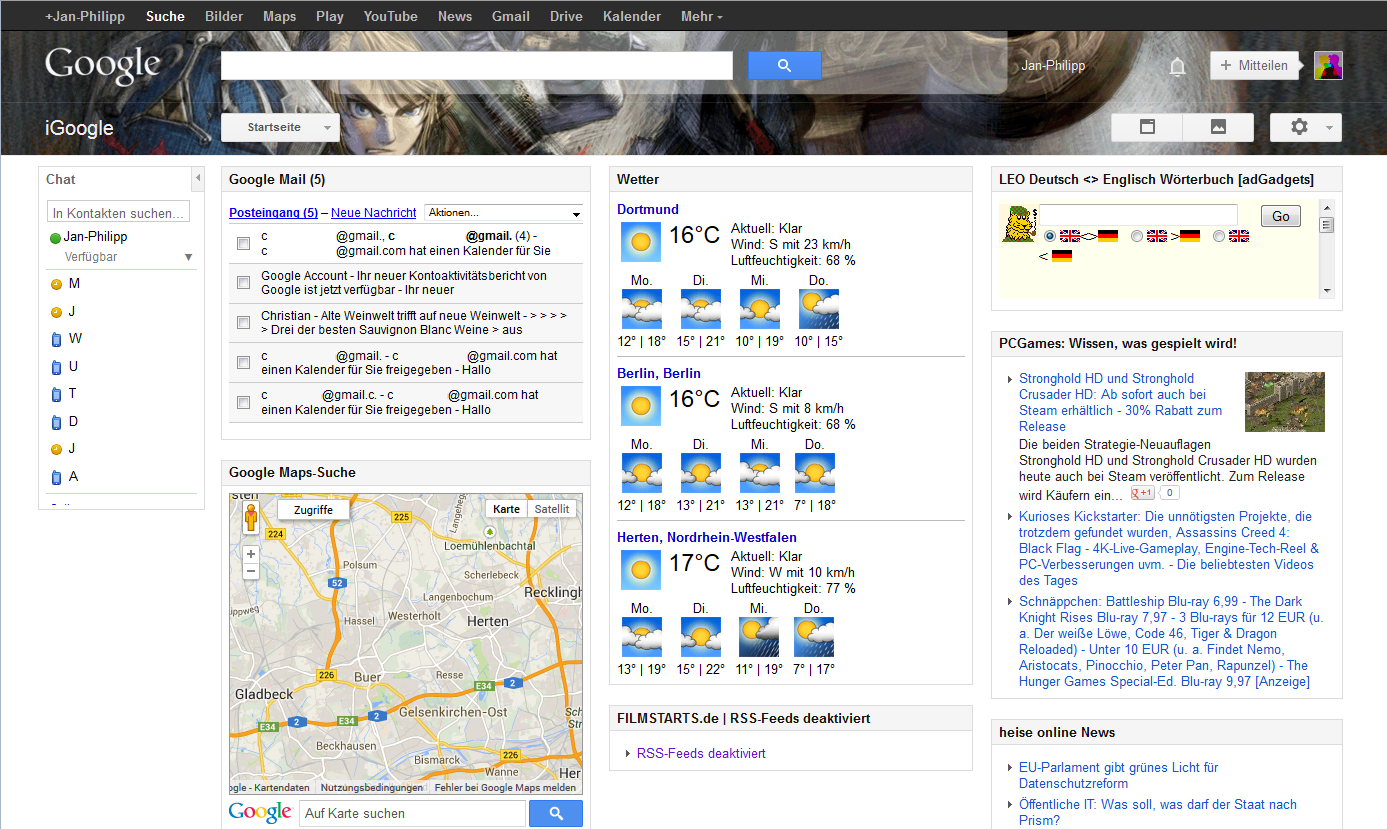Click Berlin's current weather sun icon
Viewport: 1387px width, 829px height.
coord(641,406)
